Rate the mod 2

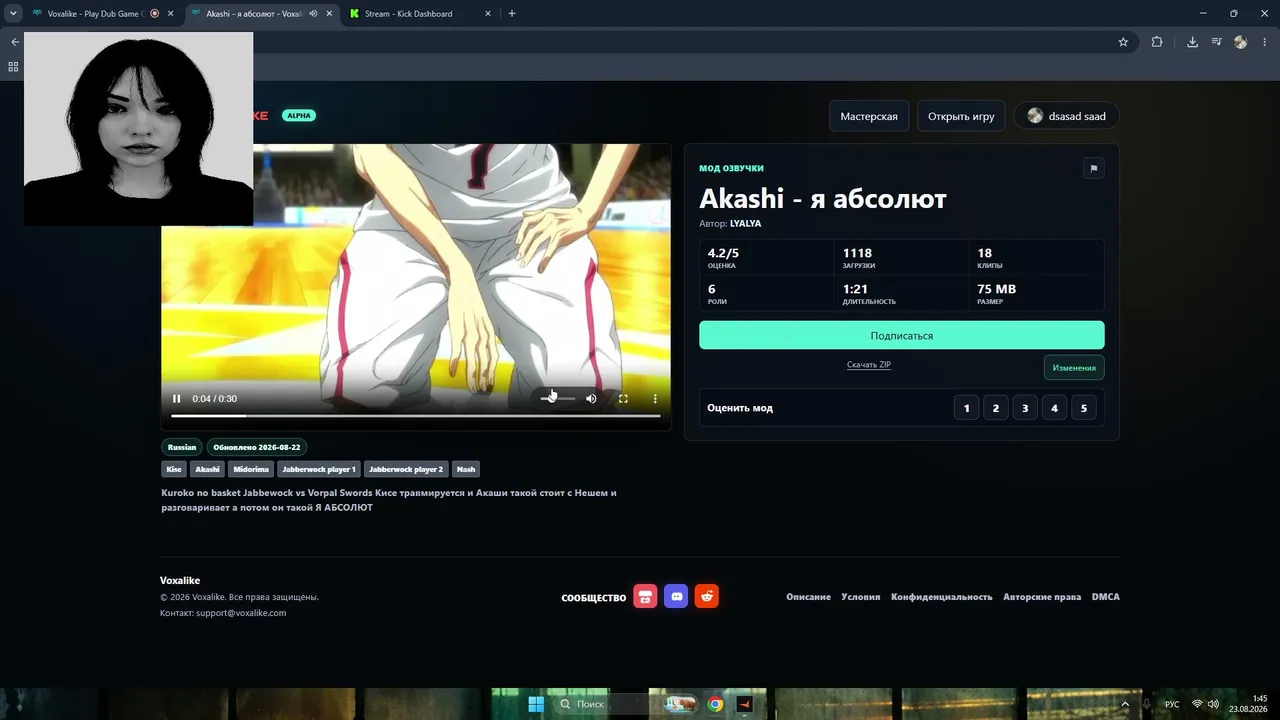point(996,408)
